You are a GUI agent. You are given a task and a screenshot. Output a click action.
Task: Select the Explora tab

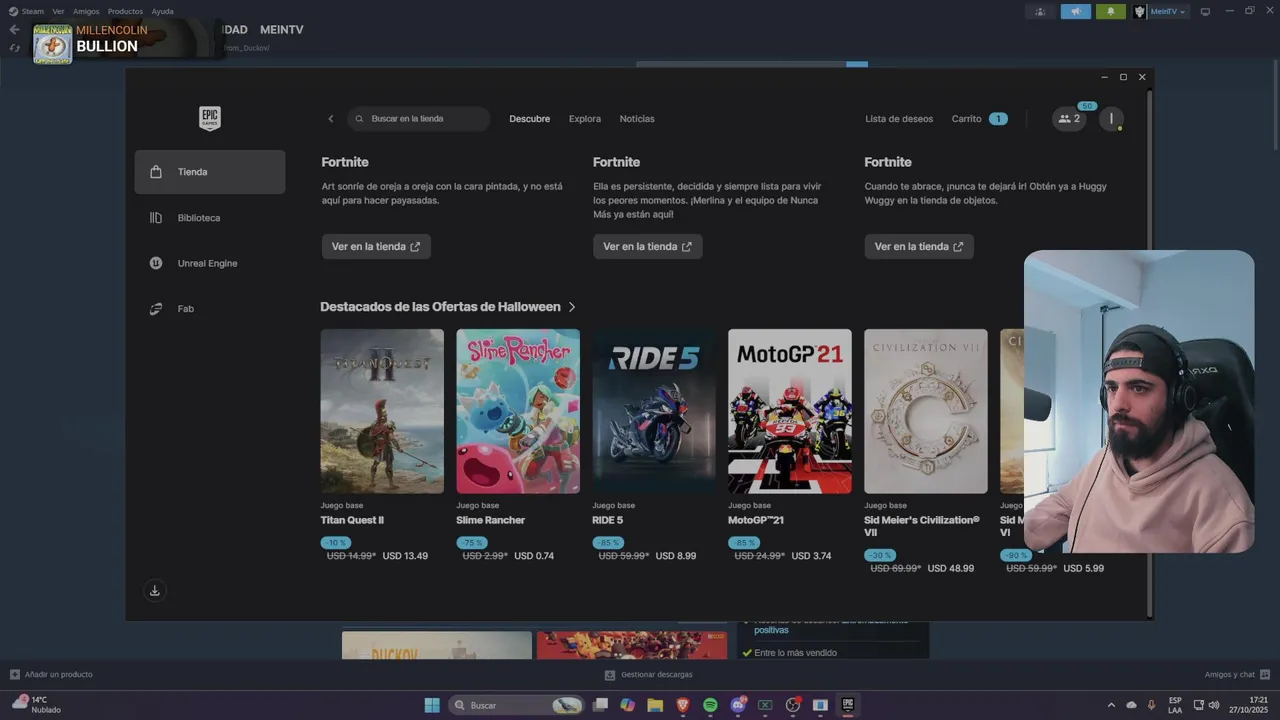tap(585, 118)
